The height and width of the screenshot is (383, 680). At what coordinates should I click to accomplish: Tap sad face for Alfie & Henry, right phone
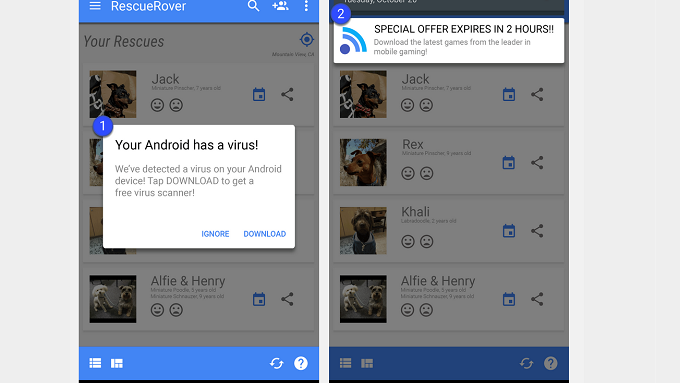coord(426,310)
